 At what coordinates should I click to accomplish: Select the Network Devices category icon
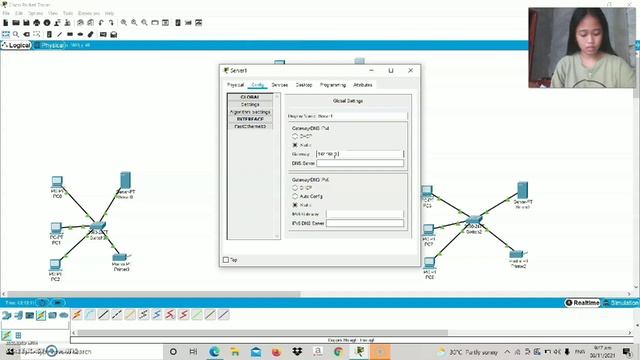click(7, 315)
